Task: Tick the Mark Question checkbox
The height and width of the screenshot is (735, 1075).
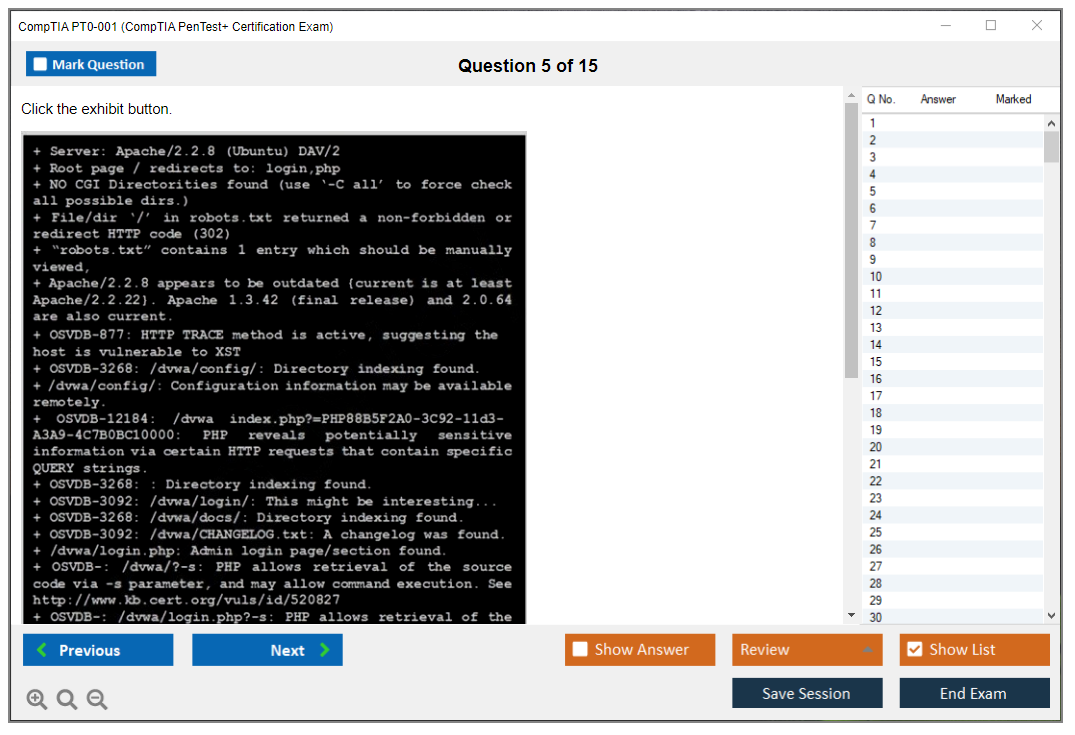Action: point(41,65)
